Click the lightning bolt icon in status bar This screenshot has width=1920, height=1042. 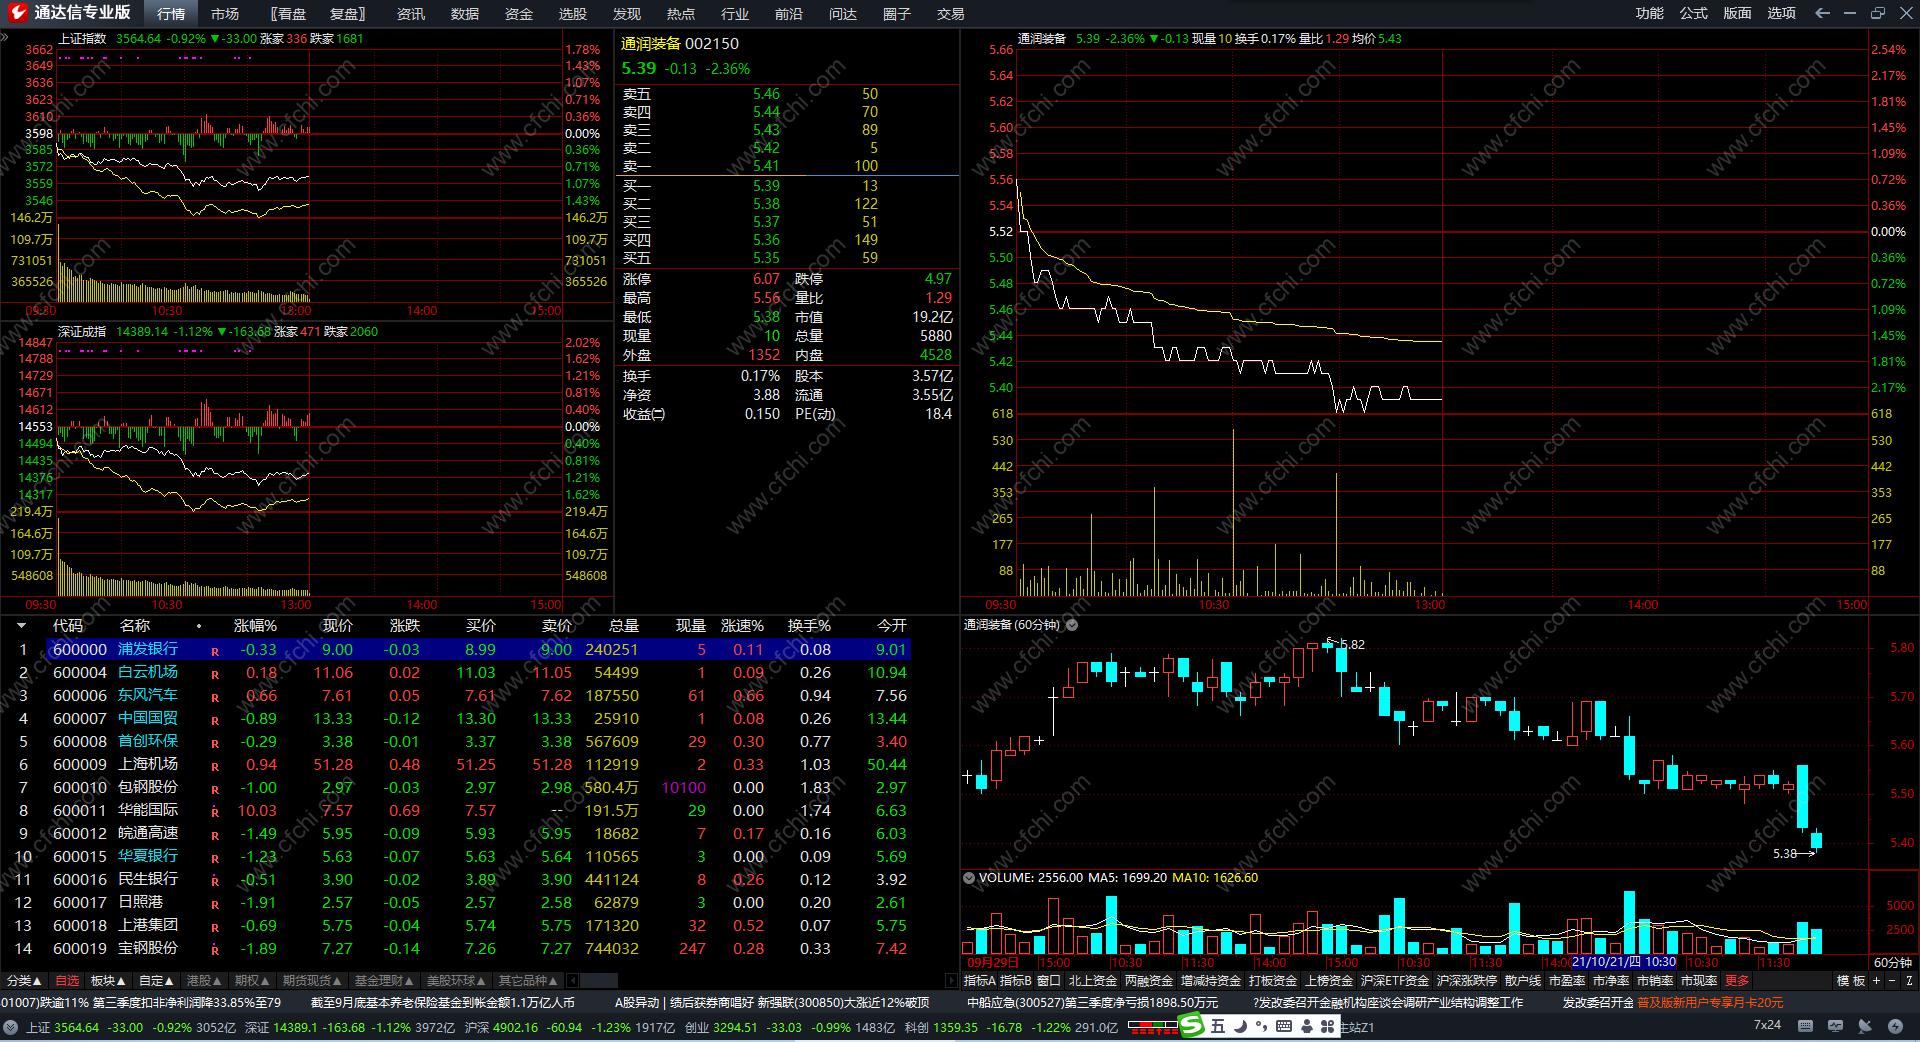click(1895, 1026)
